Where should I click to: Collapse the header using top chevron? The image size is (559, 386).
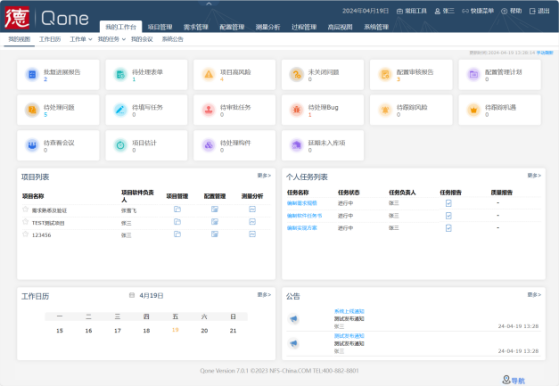pos(209,4)
